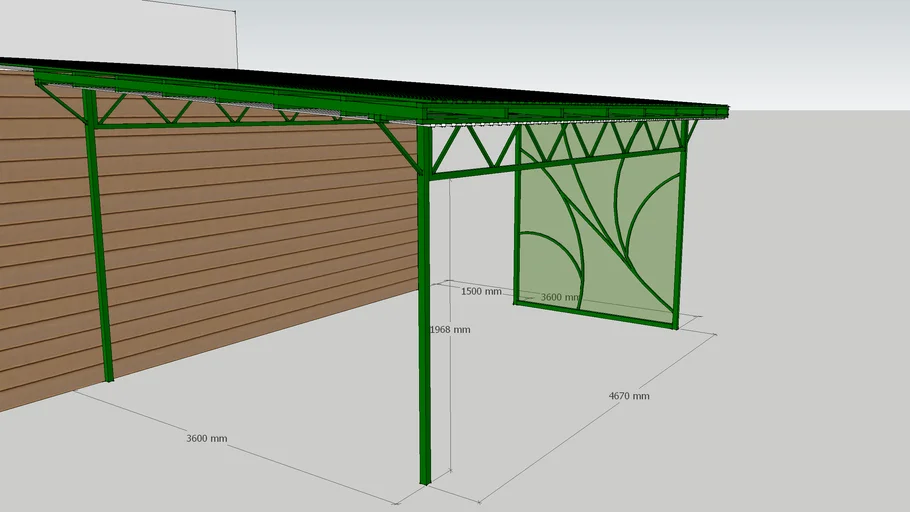Screen dimensions: 910x512
Task: Click the white building in the background
Action: click(x=120, y=30)
